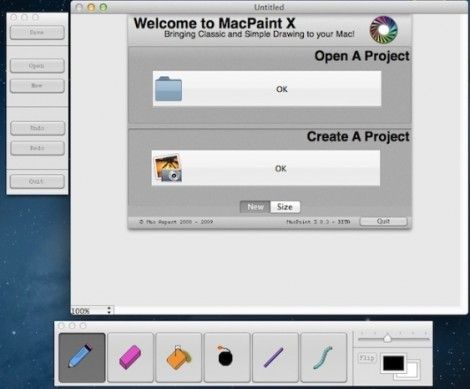Viewport: 470px width, 389px height.
Task: Select the Pencil tool
Action: [x=82, y=357]
